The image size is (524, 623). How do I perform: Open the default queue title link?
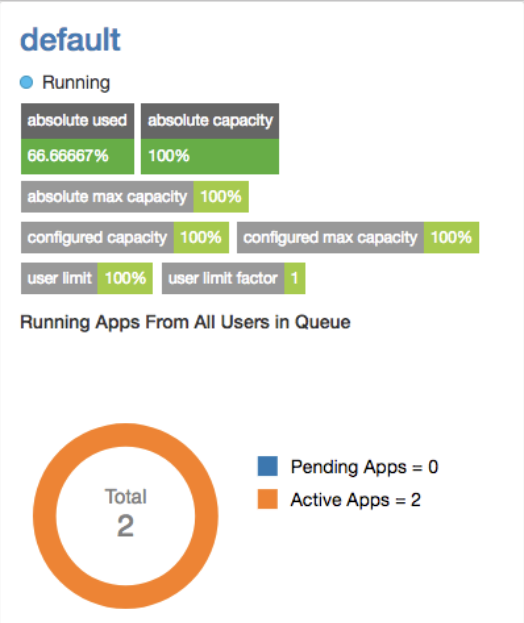tap(70, 40)
